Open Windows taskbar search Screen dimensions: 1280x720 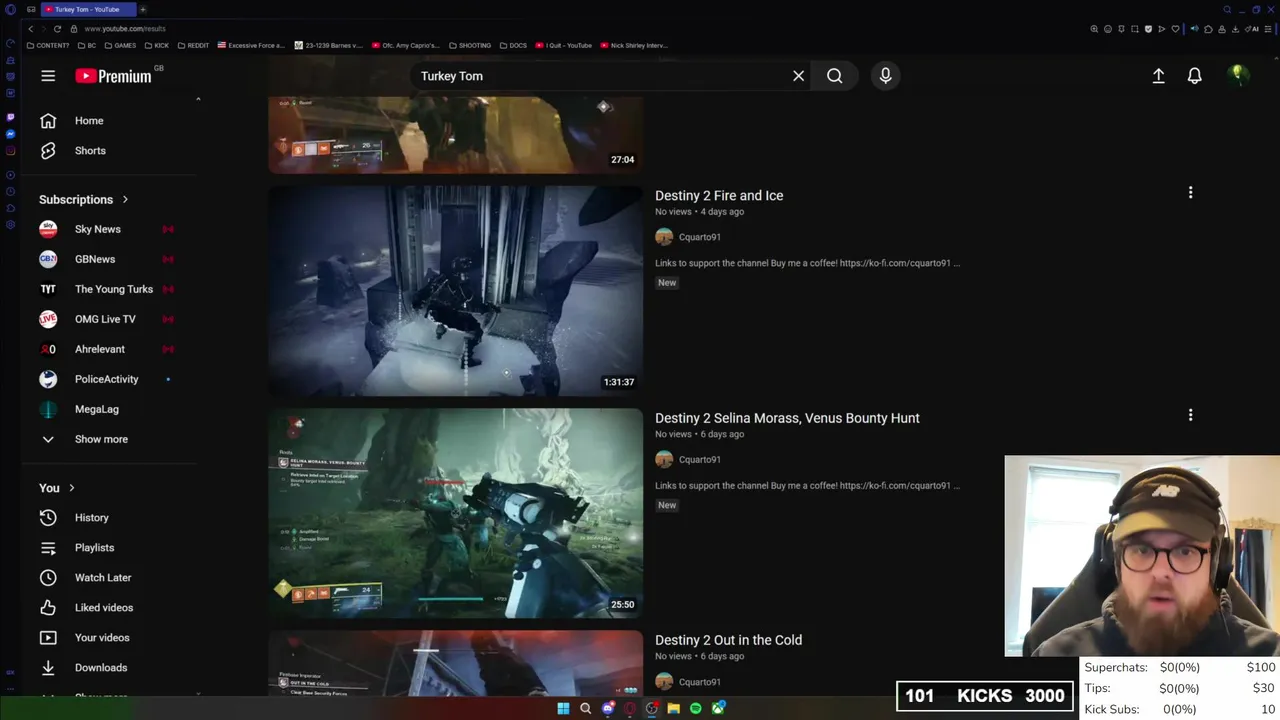(x=585, y=709)
